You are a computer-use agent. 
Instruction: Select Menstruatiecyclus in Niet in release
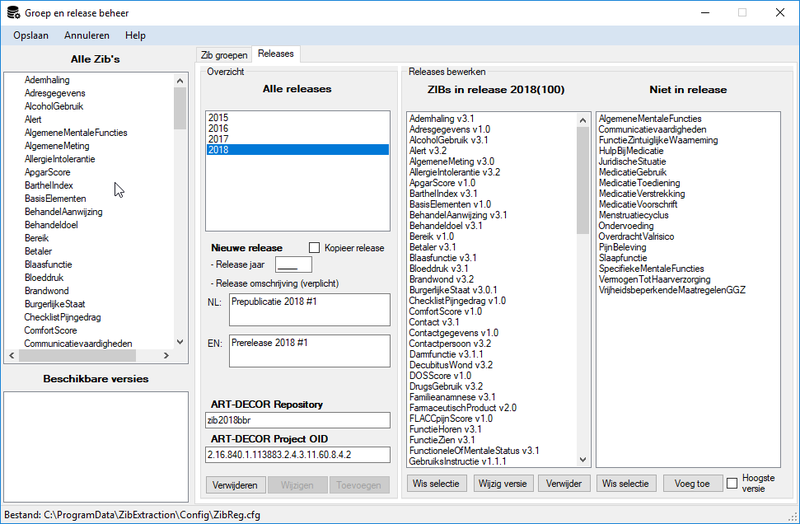coord(634,215)
